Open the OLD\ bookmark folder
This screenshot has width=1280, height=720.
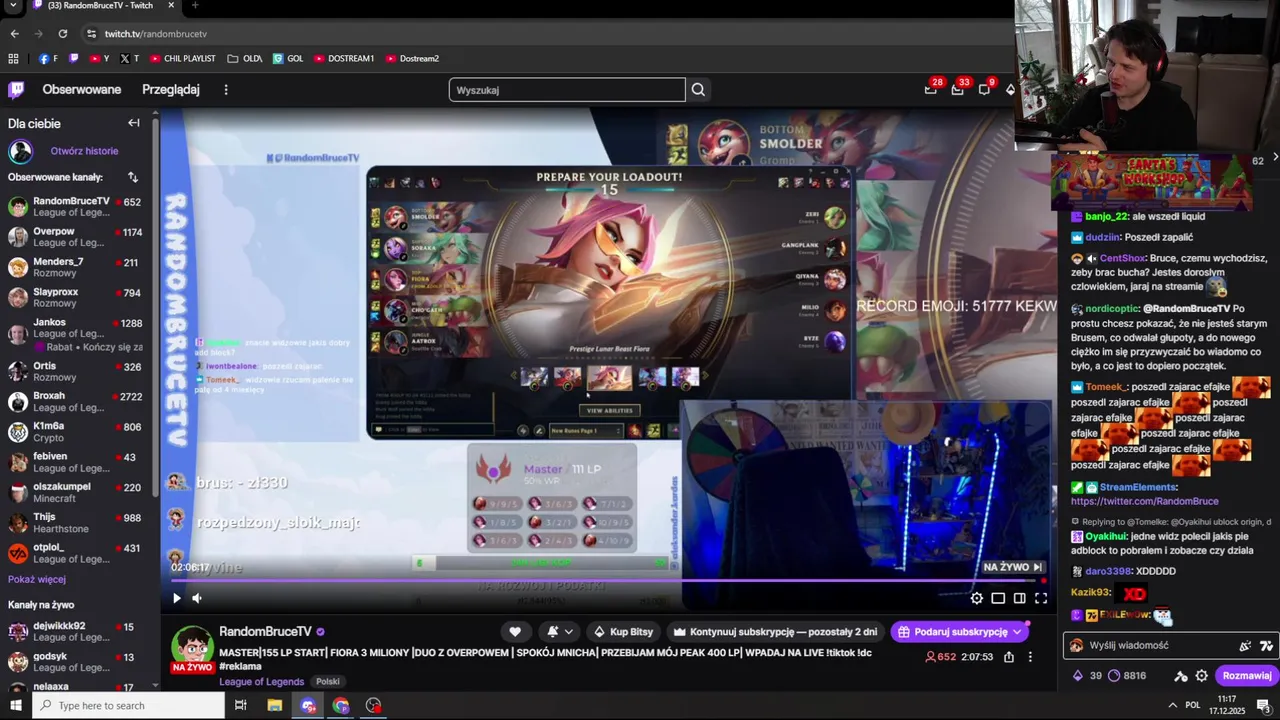(x=245, y=59)
